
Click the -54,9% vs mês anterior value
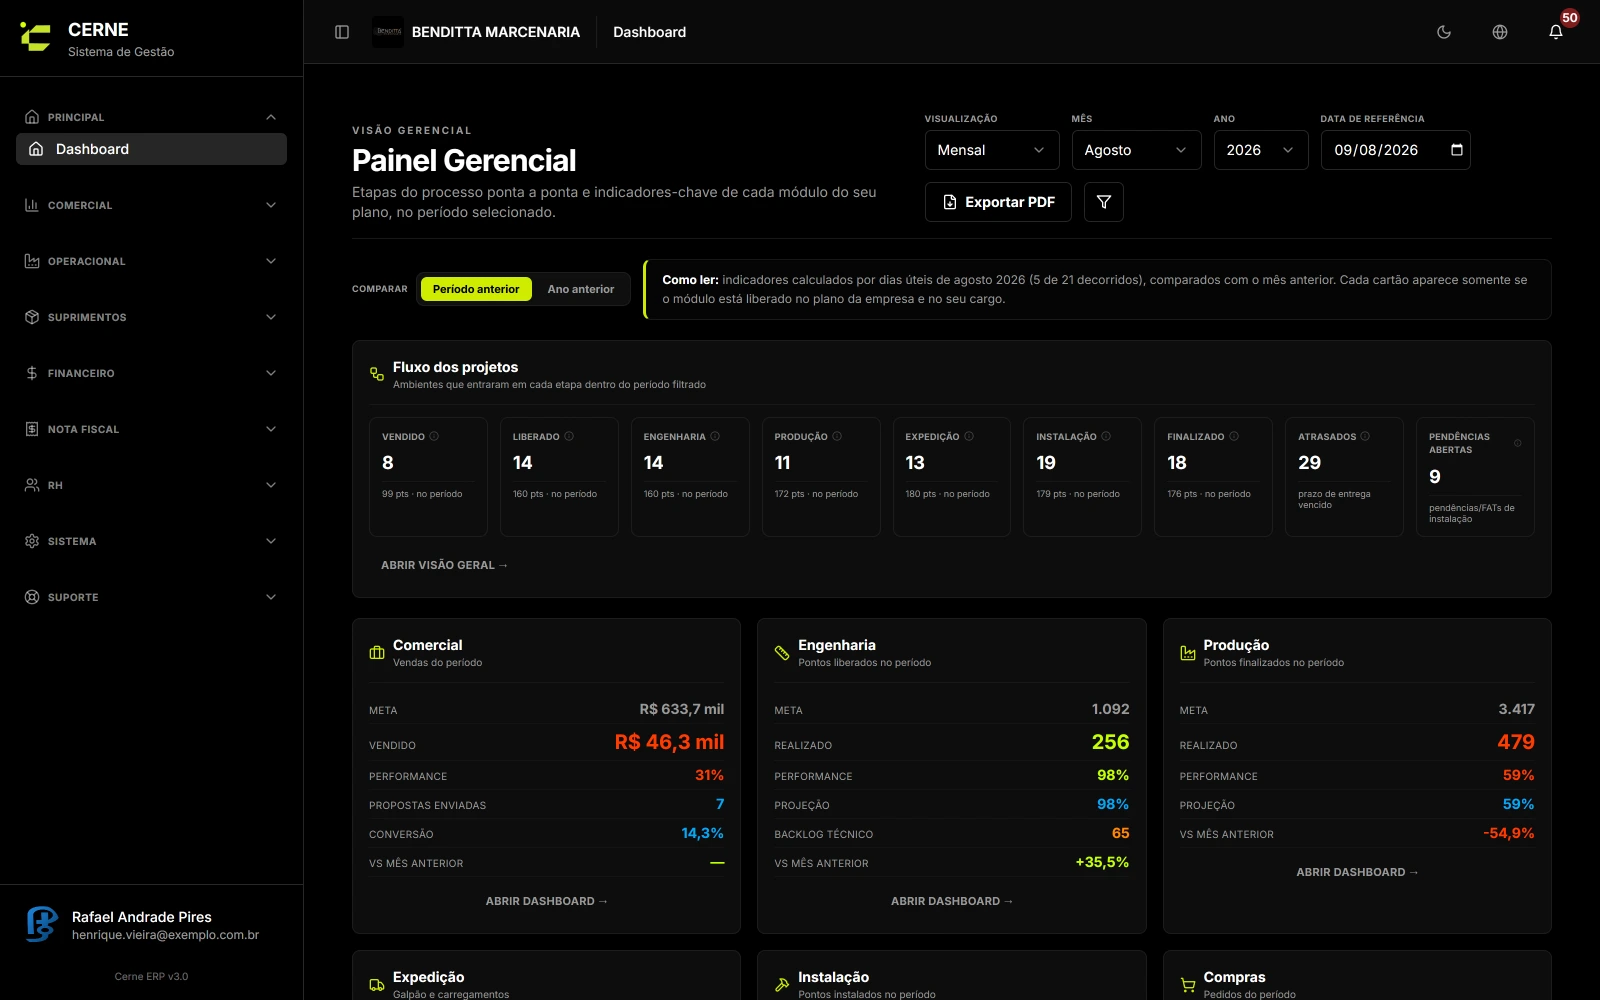[1509, 833]
